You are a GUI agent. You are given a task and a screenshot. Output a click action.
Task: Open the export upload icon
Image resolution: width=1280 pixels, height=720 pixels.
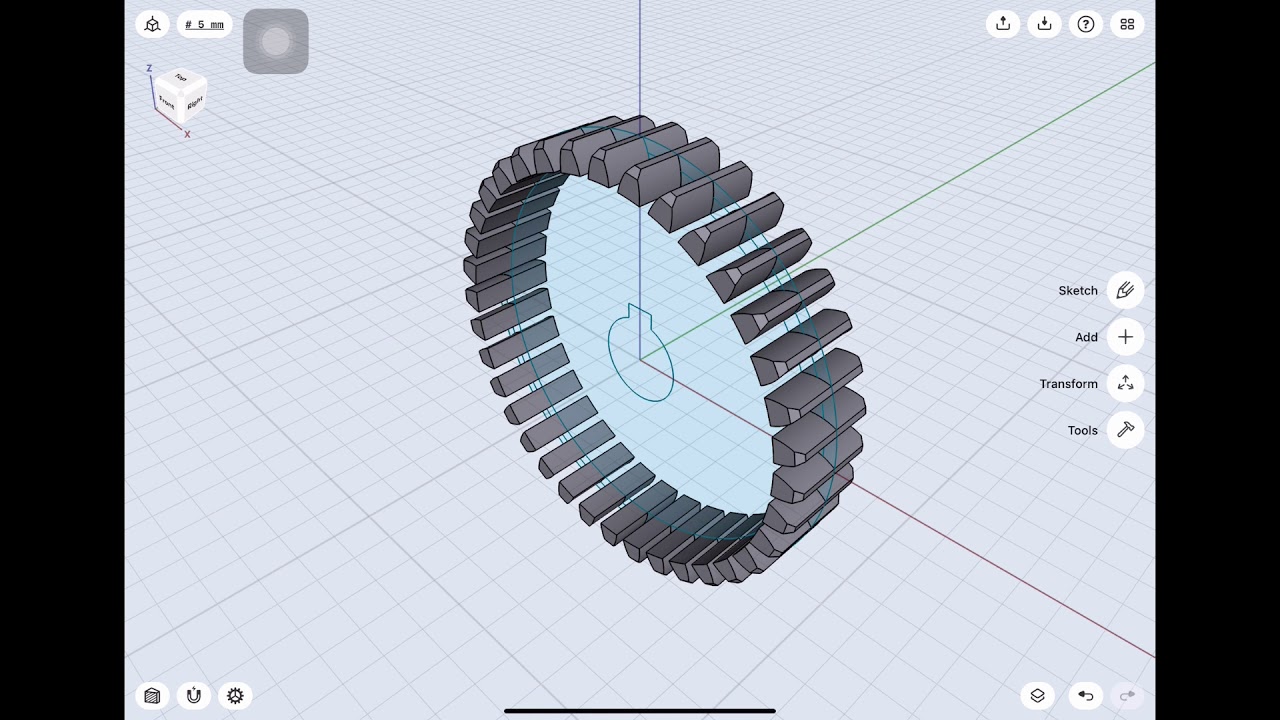(1003, 24)
